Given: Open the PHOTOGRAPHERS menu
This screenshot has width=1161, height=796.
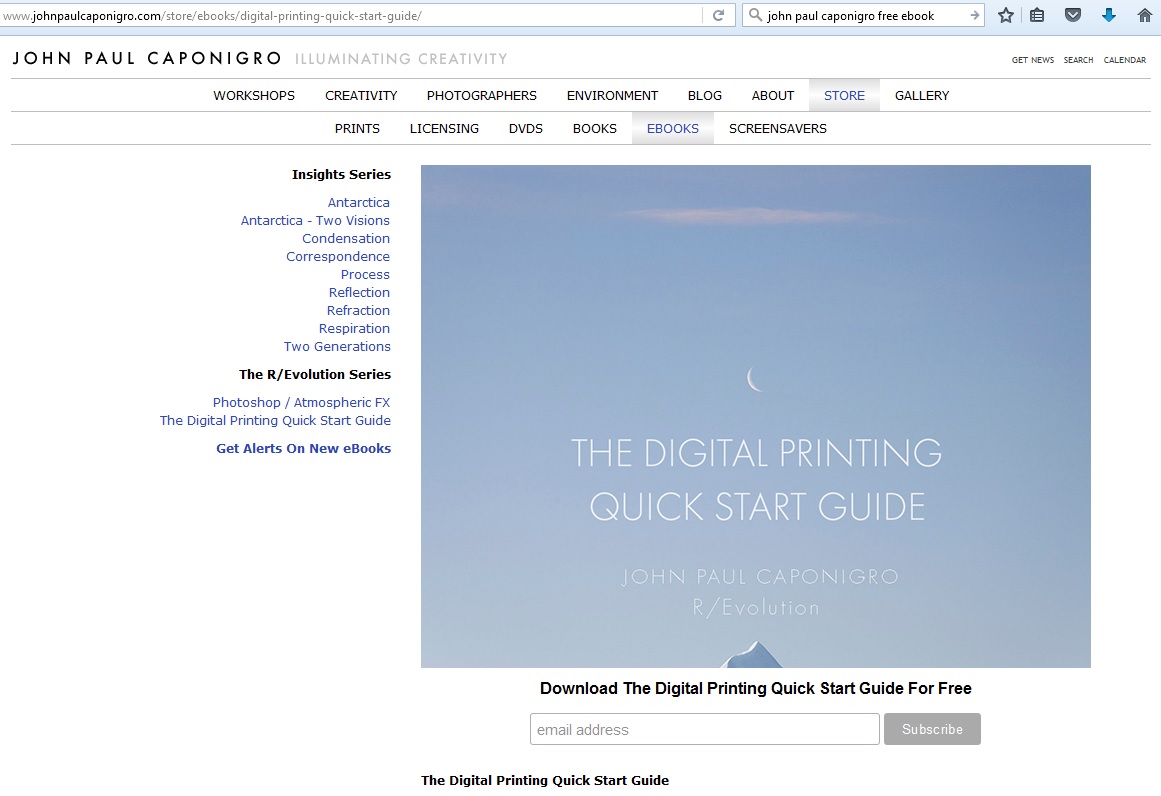Looking at the screenshot, I should coord(481,96).
